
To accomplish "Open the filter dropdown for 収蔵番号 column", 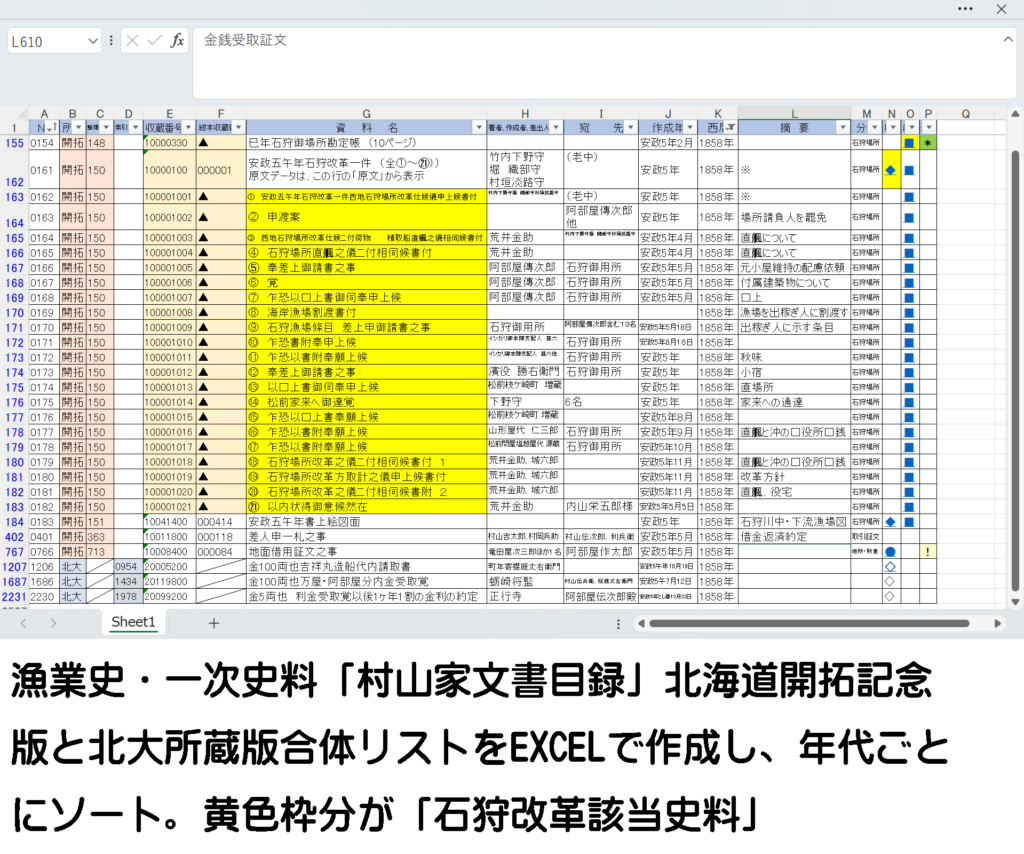I will pos(188,127).
